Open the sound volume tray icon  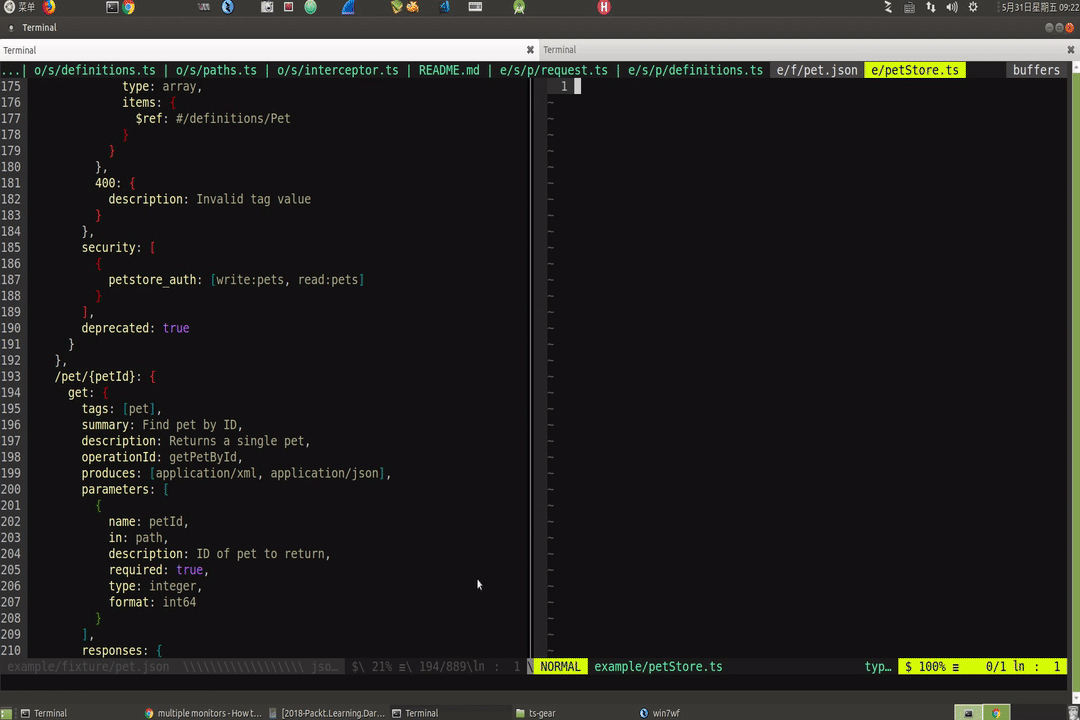[952, 7]
